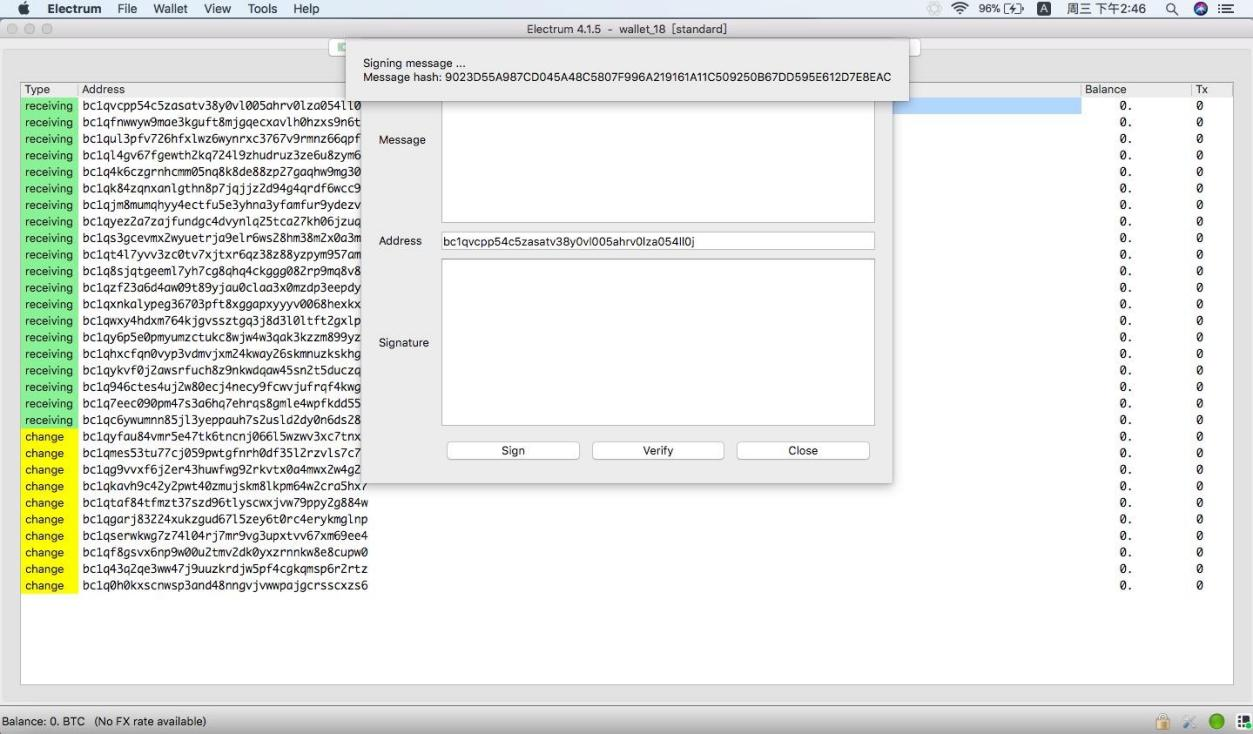Select address row starting bc1qzf23a6d4aw09t89y
This screenshot has width=1253, height=734.
(221, 287)
